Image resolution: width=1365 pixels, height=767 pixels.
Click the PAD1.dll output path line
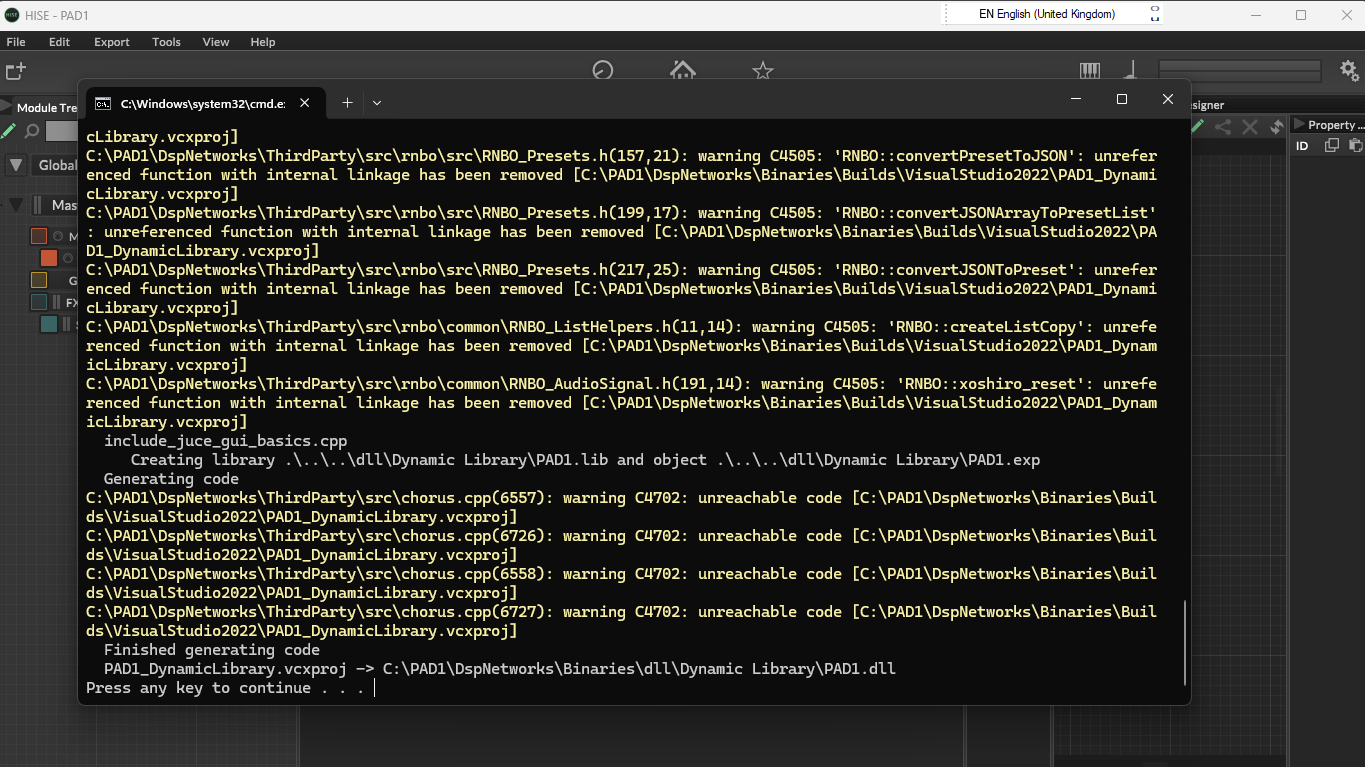click(500, 669)
